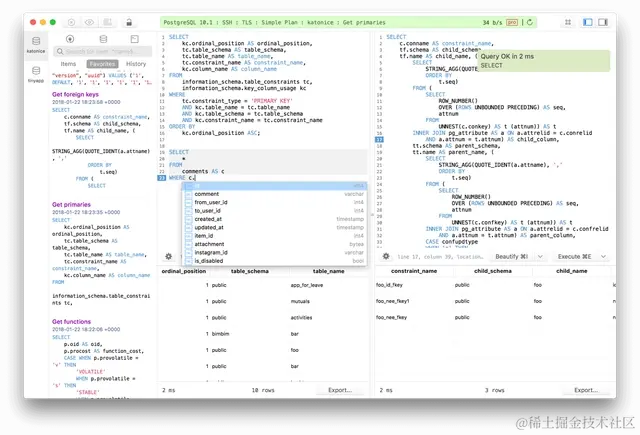Image resolution: width=640 pixels, height=435 pixels.
Task: Choose 'comment' from autocomplete list
Action: tap(274, 194)
